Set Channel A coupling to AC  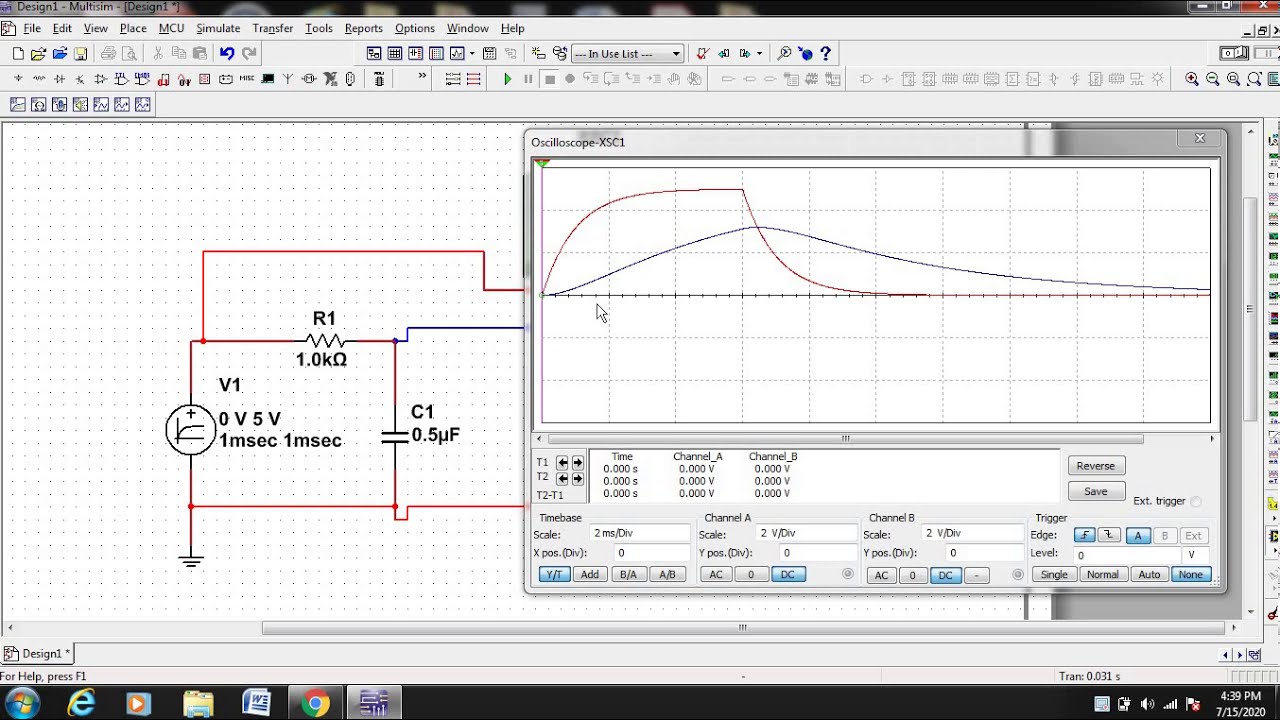[x=716, y=575]
